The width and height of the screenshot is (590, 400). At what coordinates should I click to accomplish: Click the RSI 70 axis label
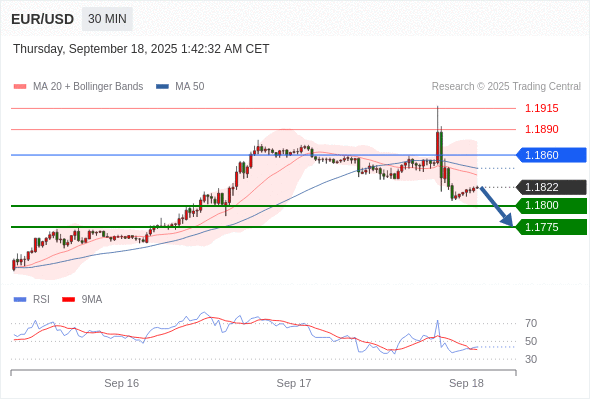[531, 323]
